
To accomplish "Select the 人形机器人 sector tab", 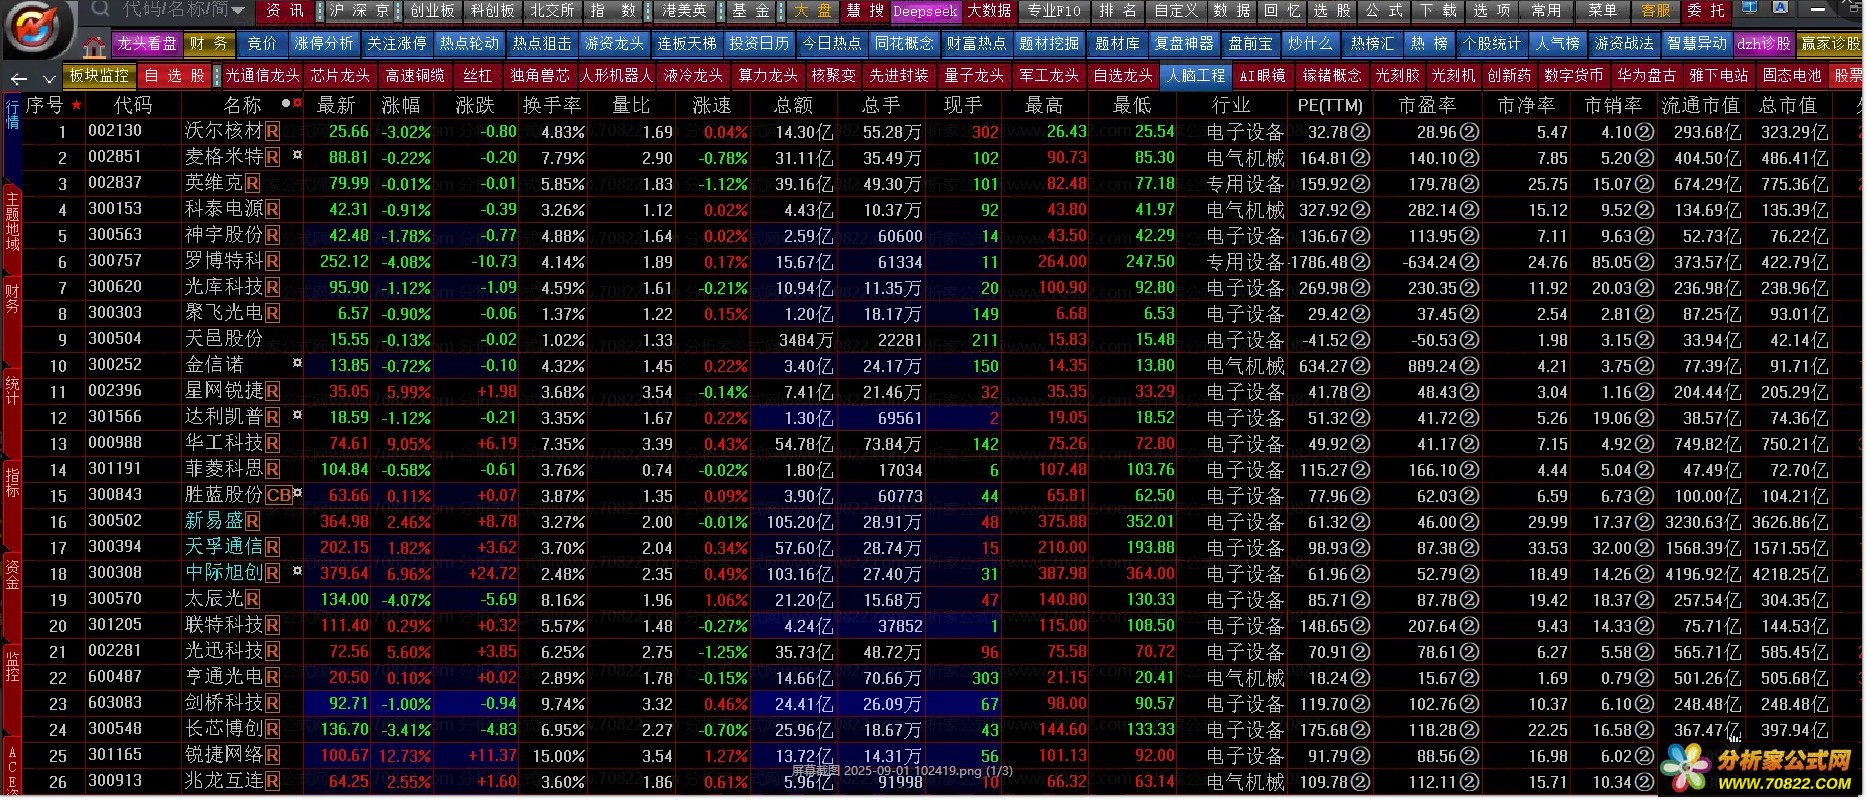I will pyautogui.click(x=616, y=75).
